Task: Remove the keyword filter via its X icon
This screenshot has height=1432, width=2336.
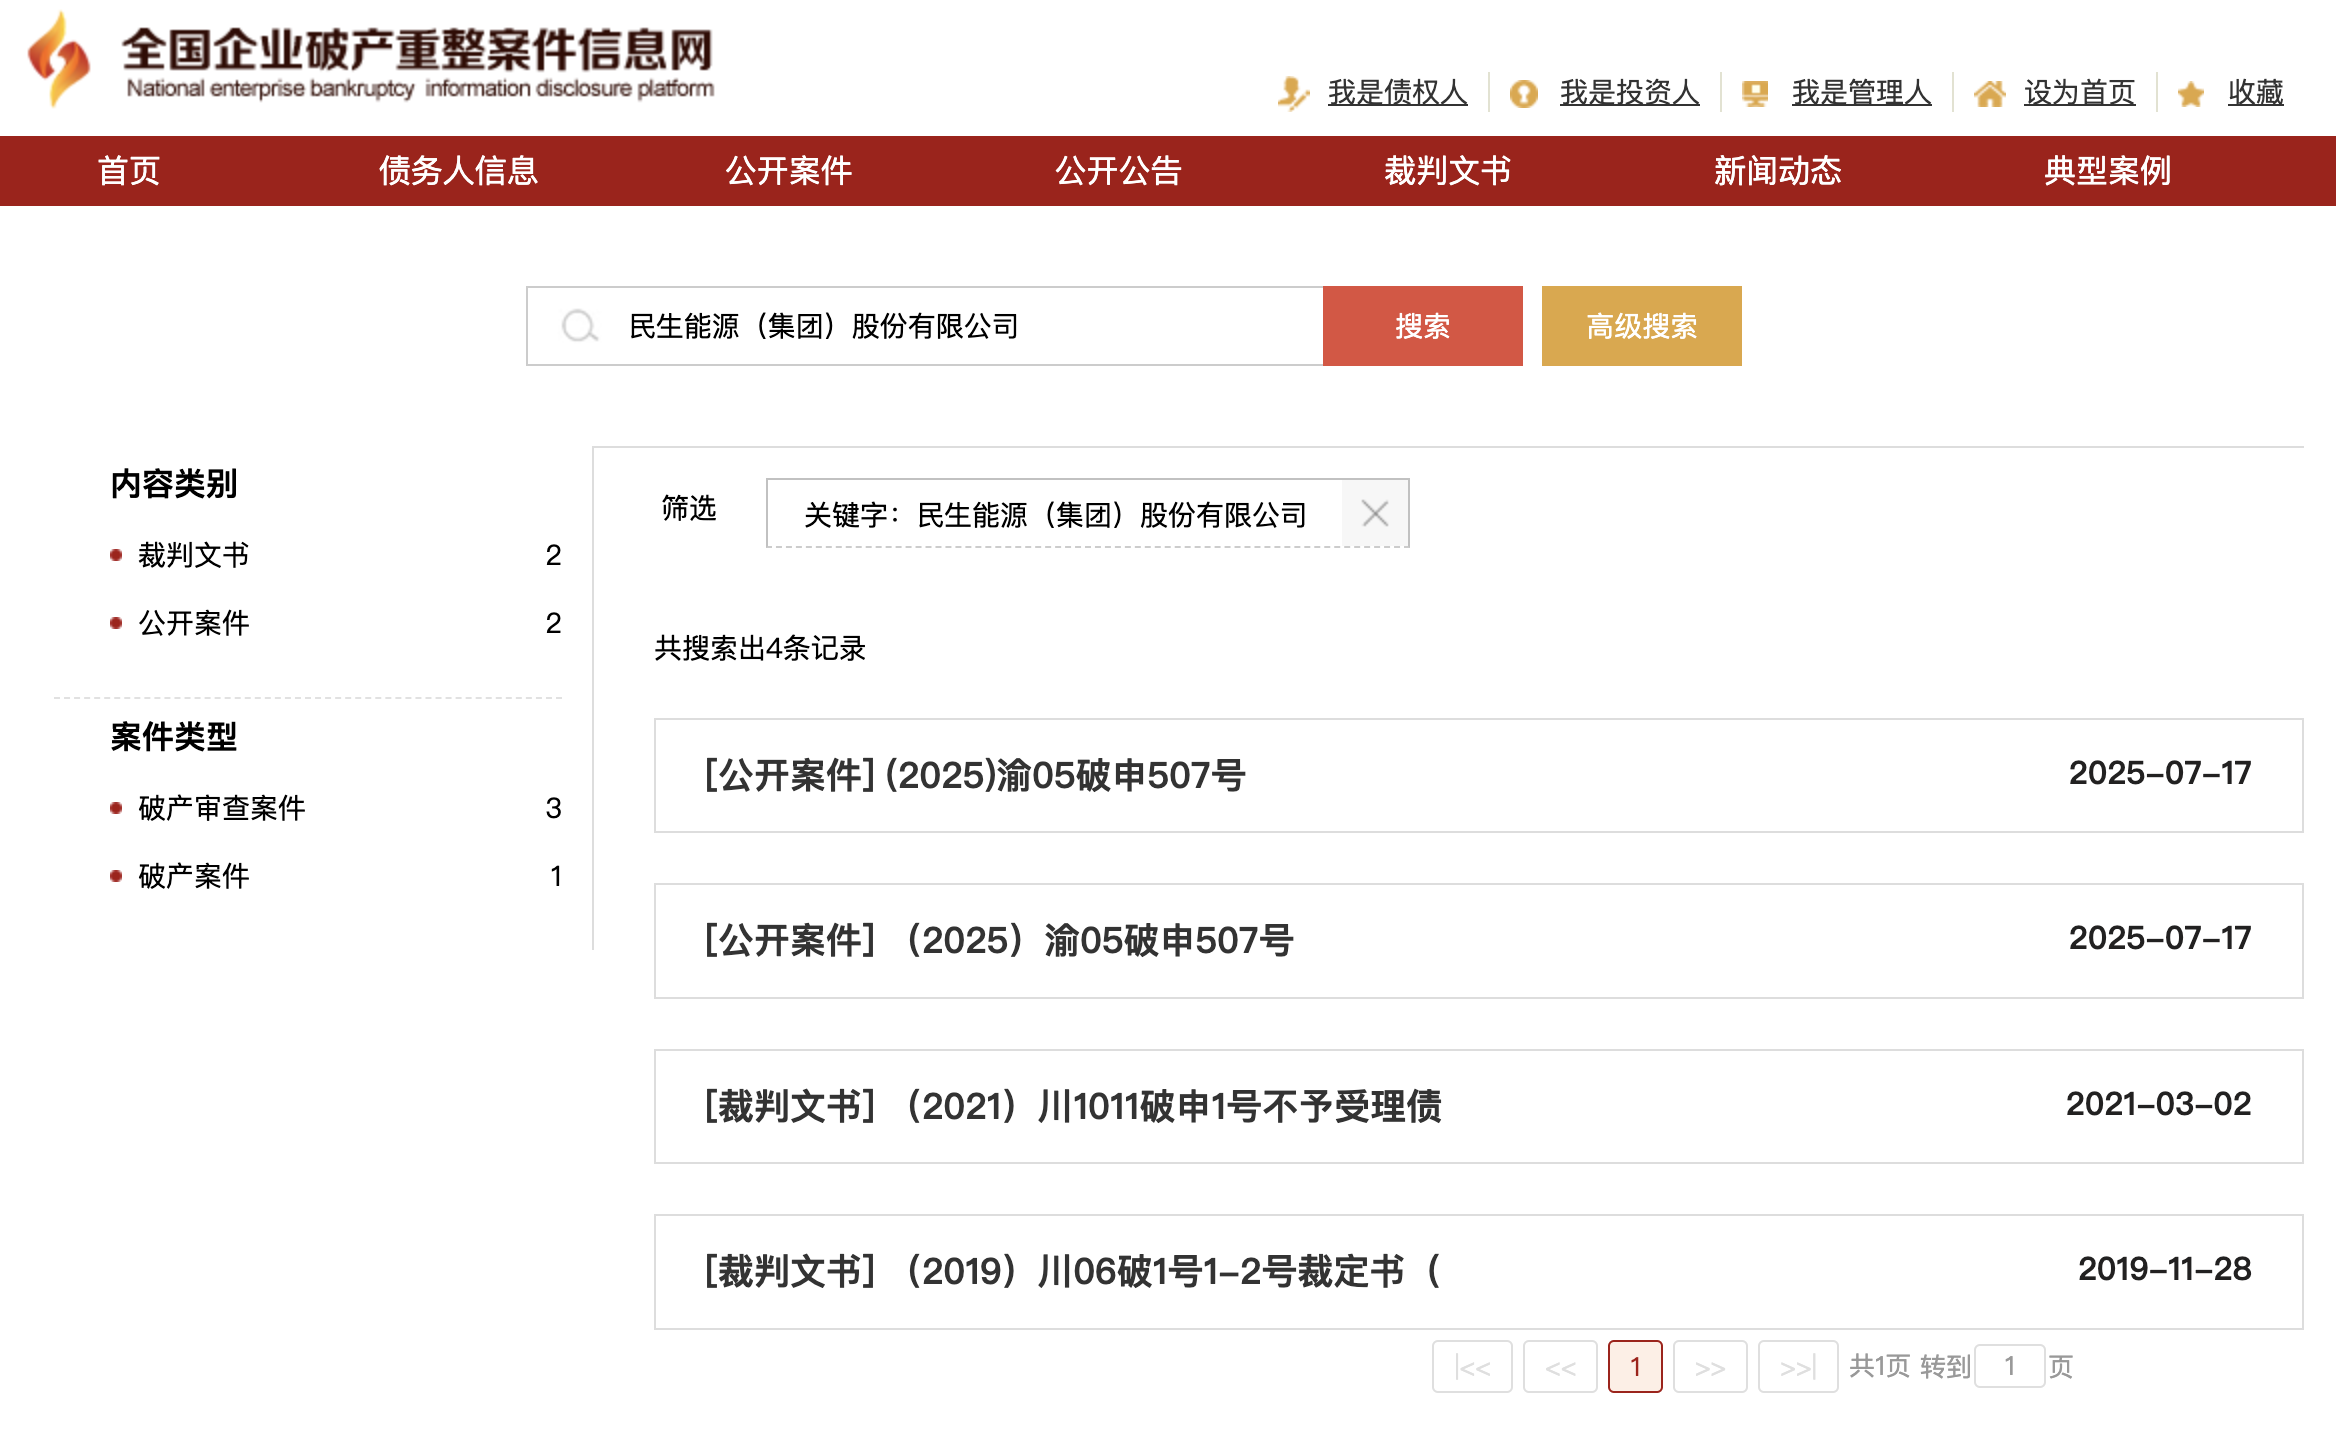Action: pos(1375,513)
